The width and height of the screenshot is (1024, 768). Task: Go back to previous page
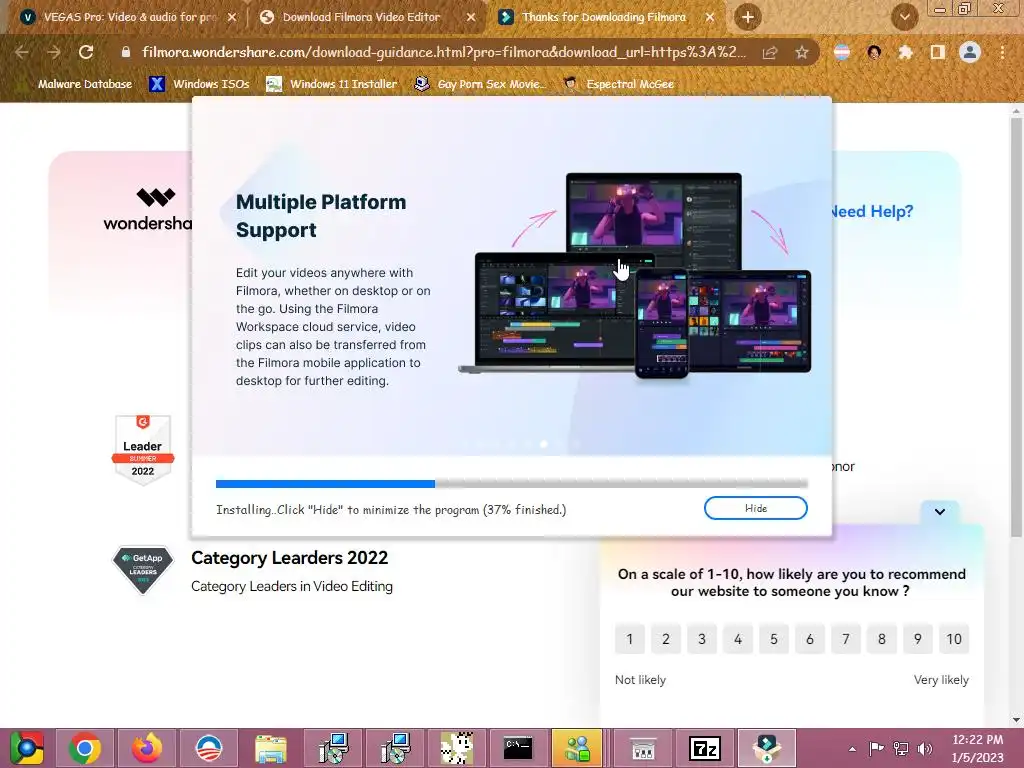[x=22, y=52]
